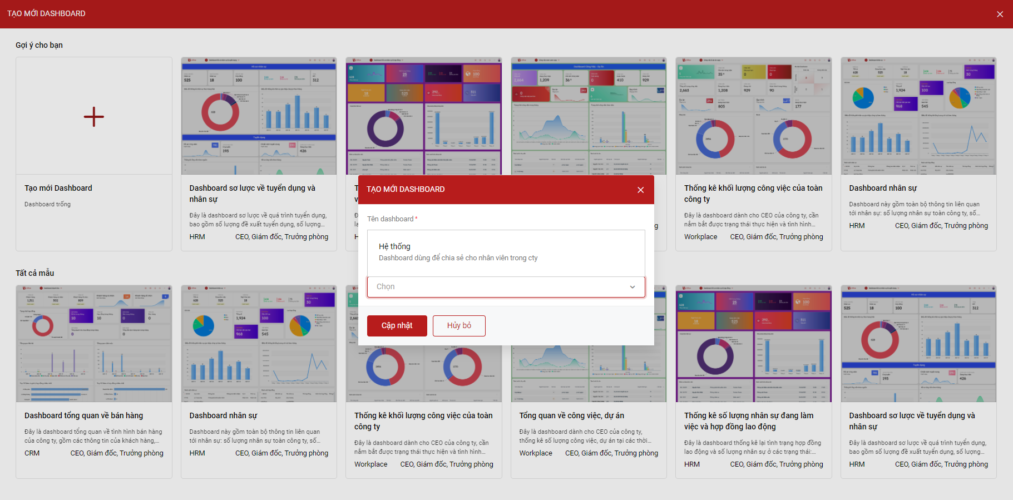The height and width of the screenshot is (500, 1013).
Task: Close the full-screen Tạo mới Dashboard page
Action: (999, 14)
